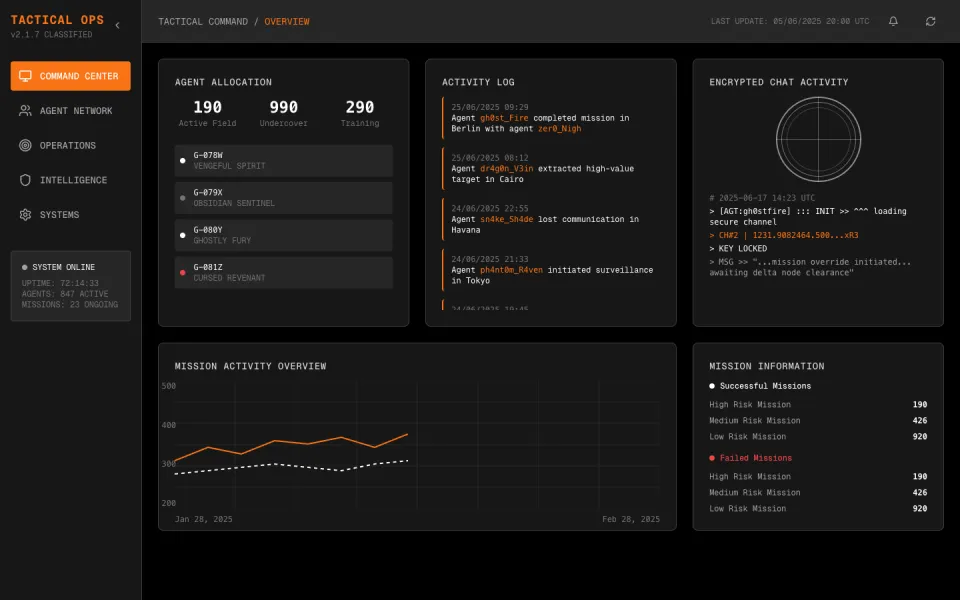
Task: Click failed Low Risk Mission value 920
Action: pyautogui.click(x=920, y=509)
